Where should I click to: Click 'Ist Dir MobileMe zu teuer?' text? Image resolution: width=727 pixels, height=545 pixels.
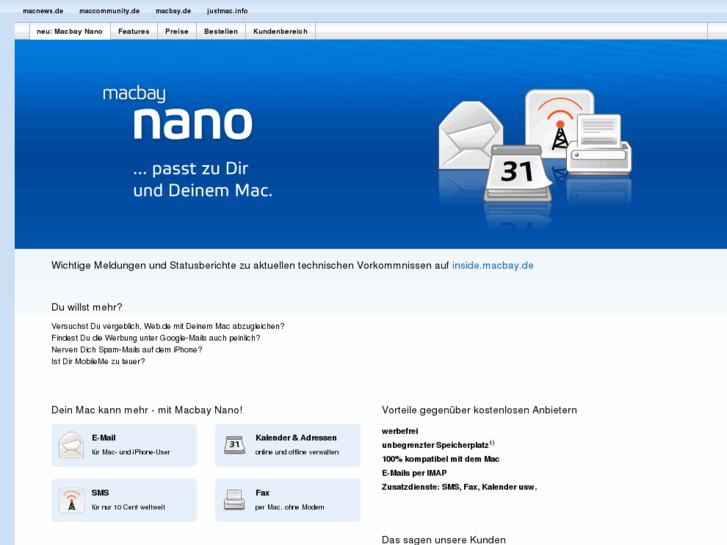(x=98, y=361)
